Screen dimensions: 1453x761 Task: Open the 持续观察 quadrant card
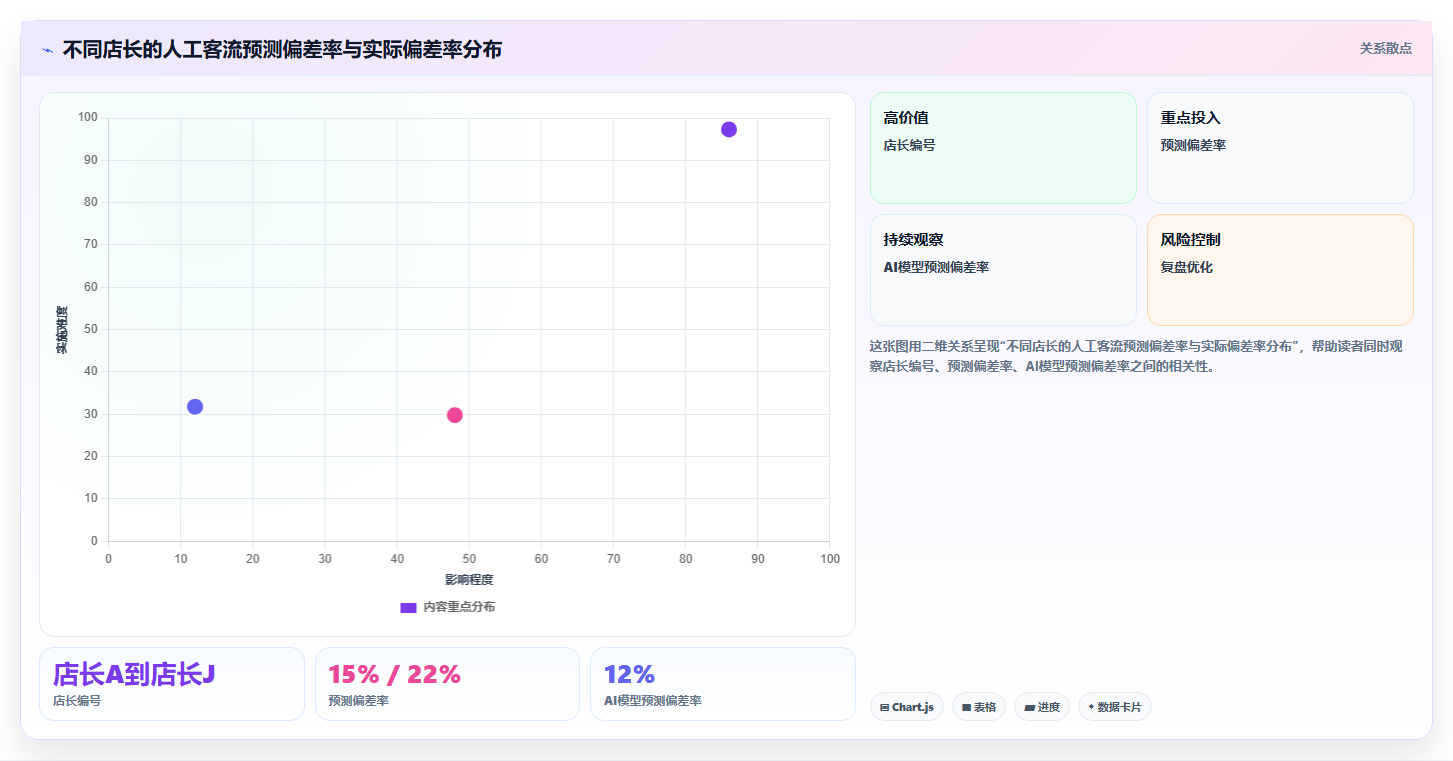point(1004,270)
